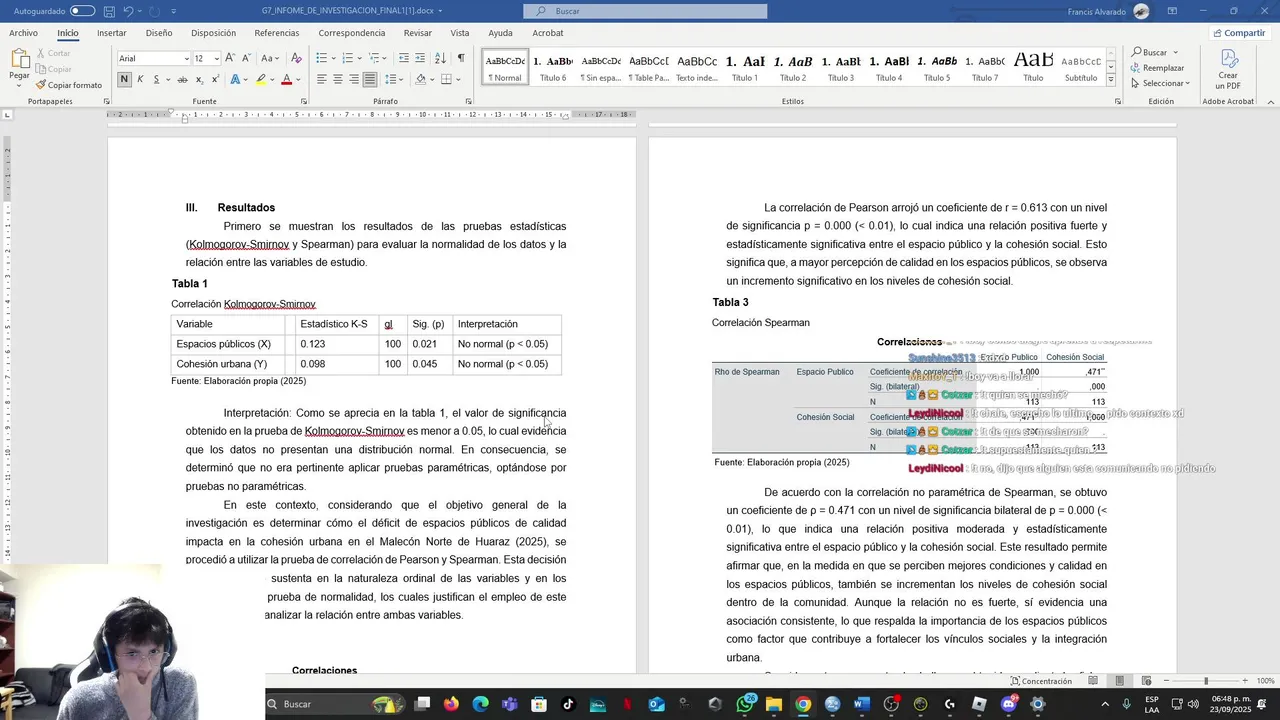
Task: Toggle superscript formatting
Action: tap(215, 79)
